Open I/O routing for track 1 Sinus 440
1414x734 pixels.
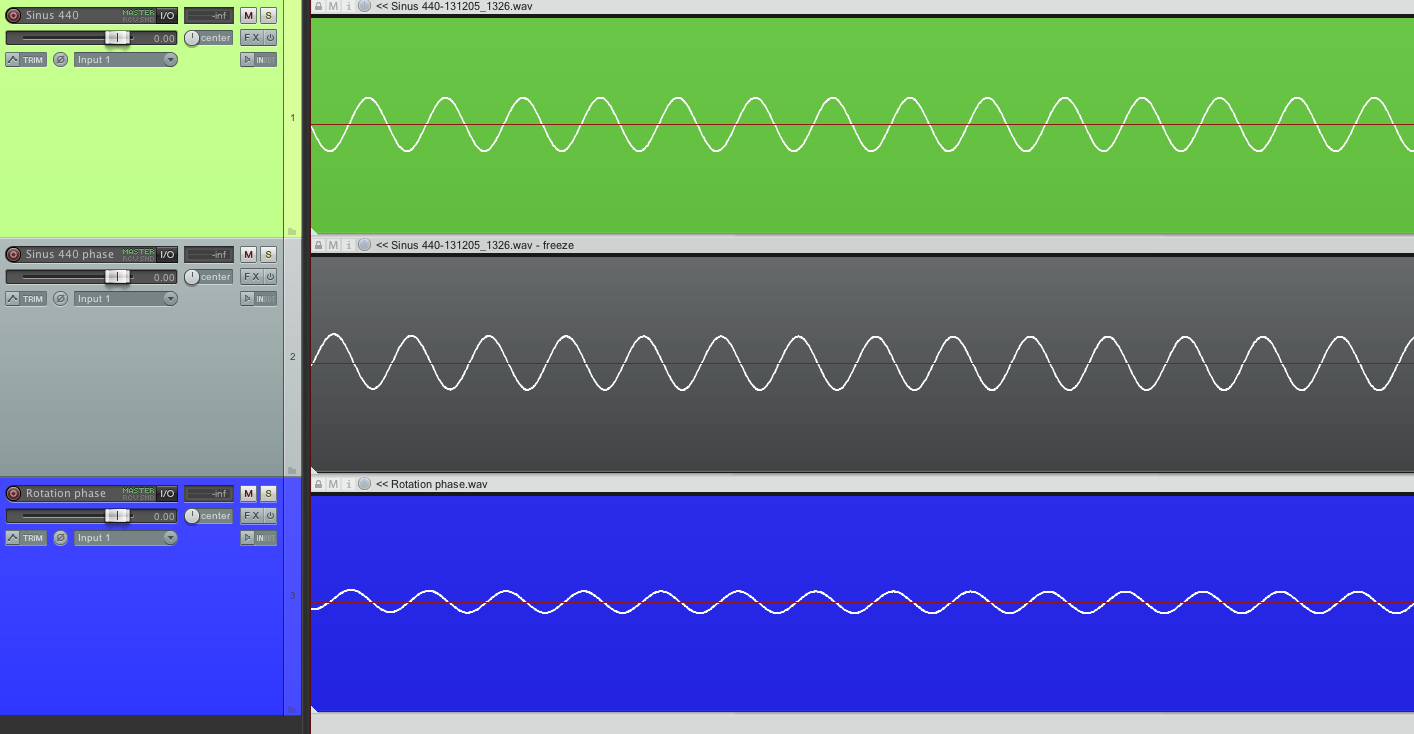[167, 15]
